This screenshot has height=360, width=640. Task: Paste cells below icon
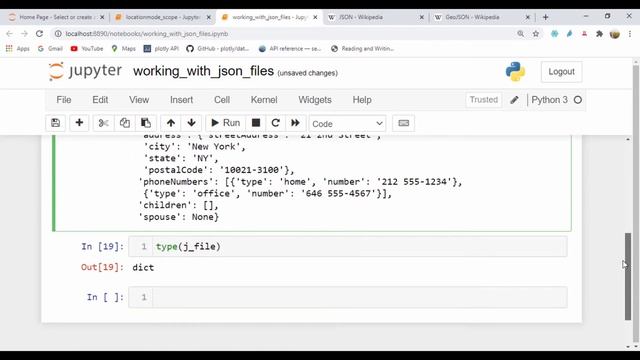pos(146,123)
